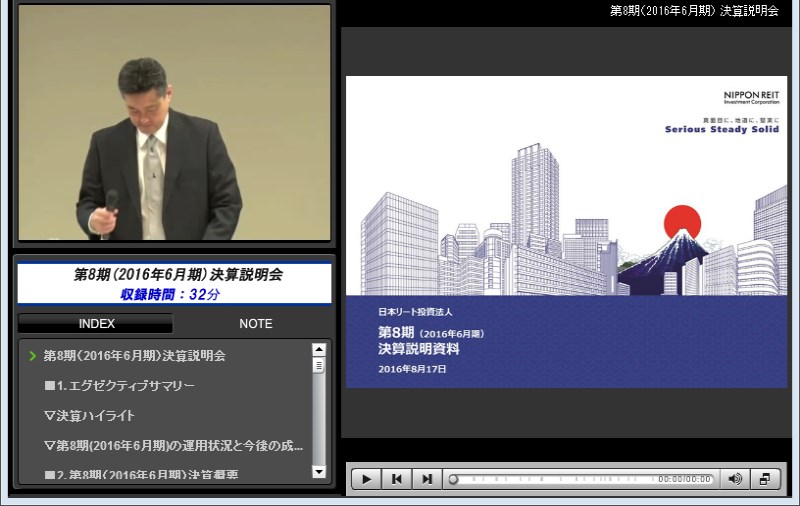Screen dimensions: 800x506
Task: Click the Serious Steady Solid slogan
Action: (x=722, y=129)
